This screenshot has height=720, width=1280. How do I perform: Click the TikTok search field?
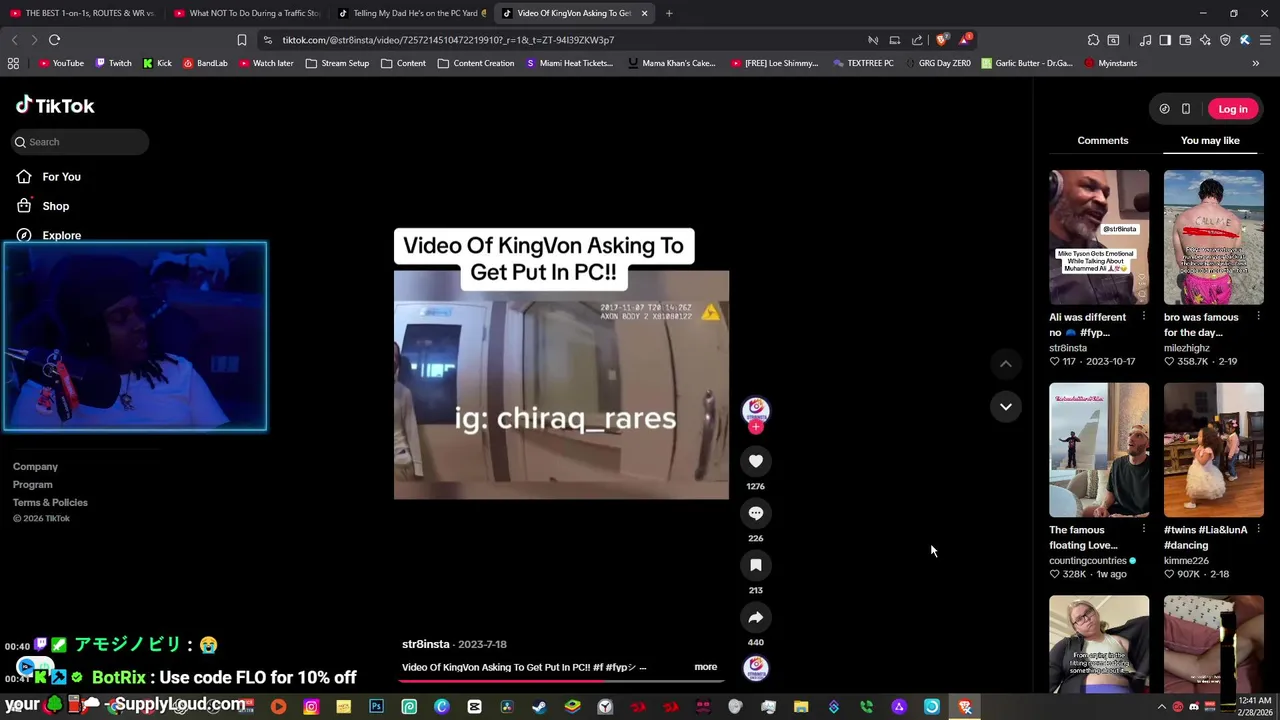tap(80, 142)
